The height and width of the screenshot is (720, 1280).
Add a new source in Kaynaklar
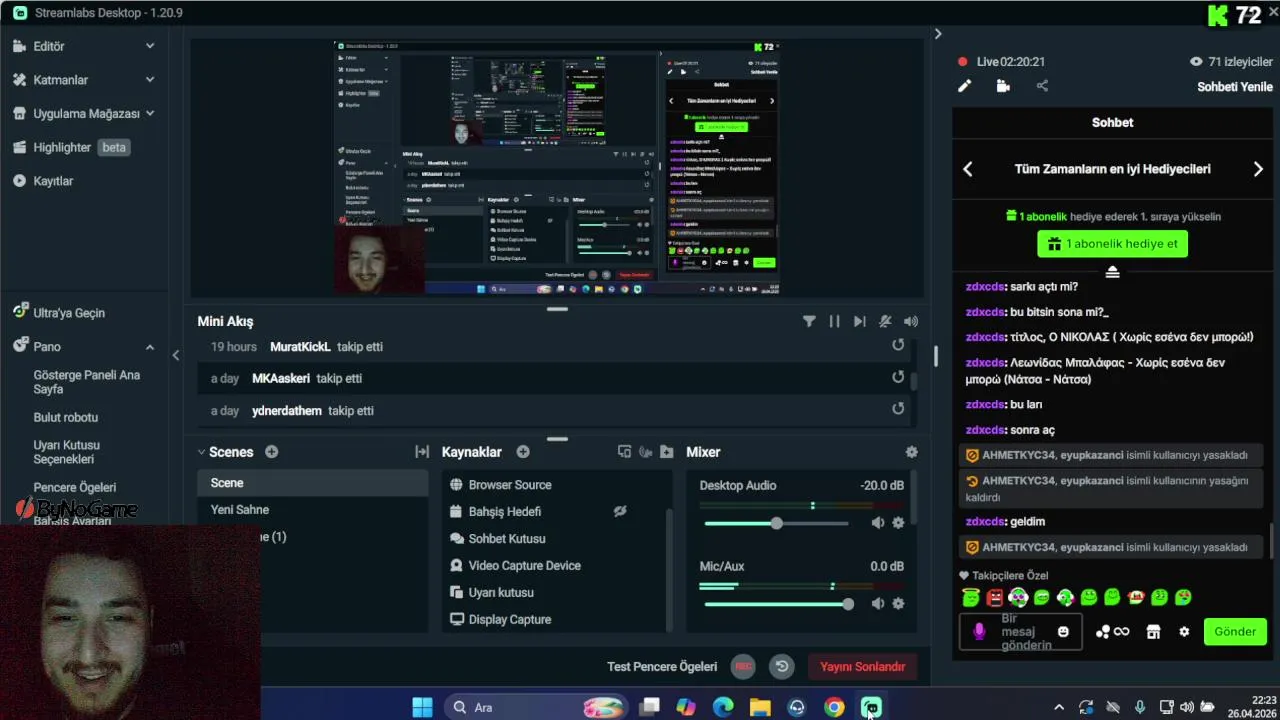coord(523,452)
